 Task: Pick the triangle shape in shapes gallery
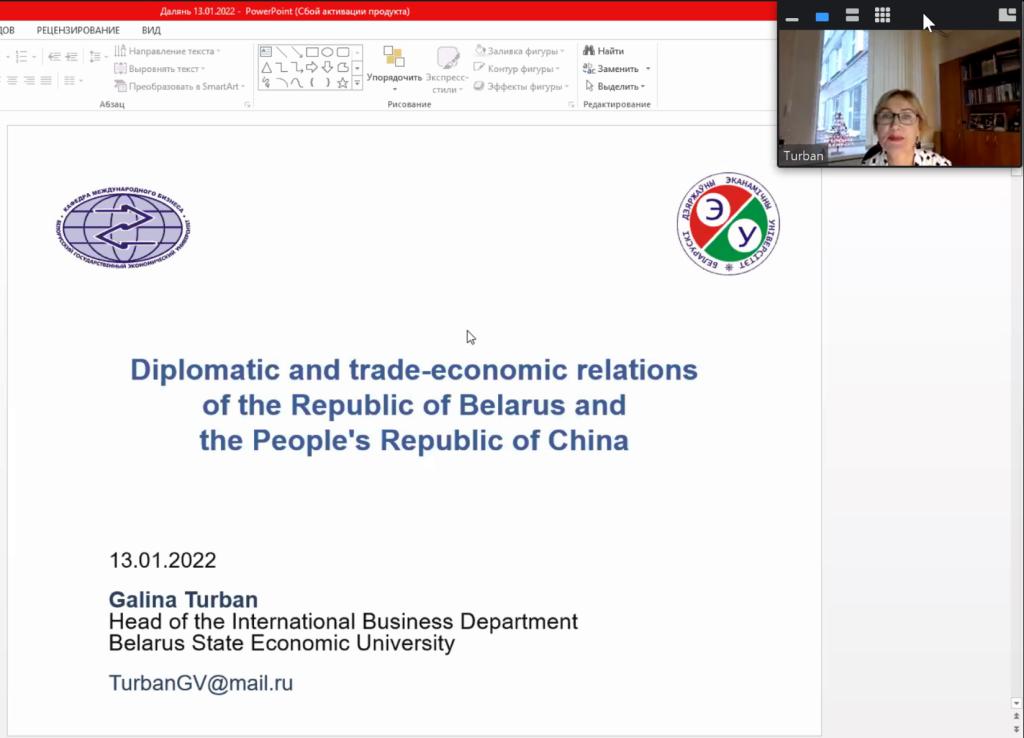pos(266,68)
